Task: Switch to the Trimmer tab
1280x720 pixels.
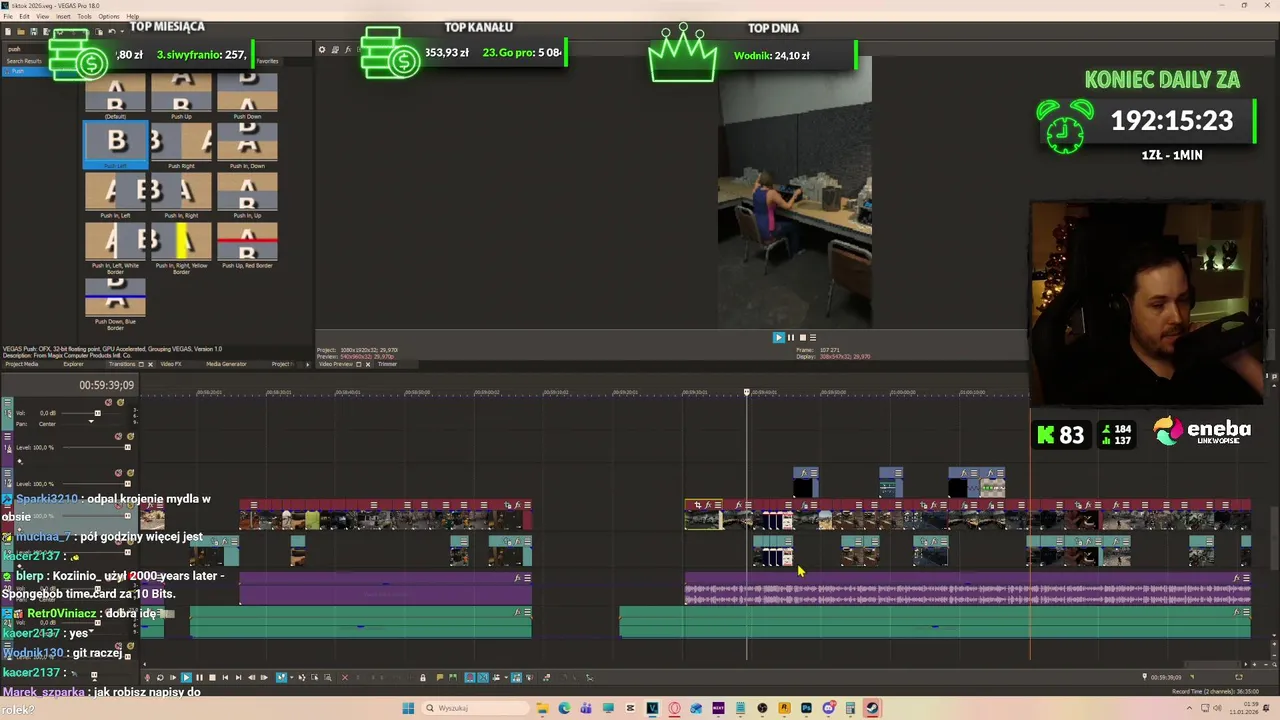Action: tap(387, 364)
